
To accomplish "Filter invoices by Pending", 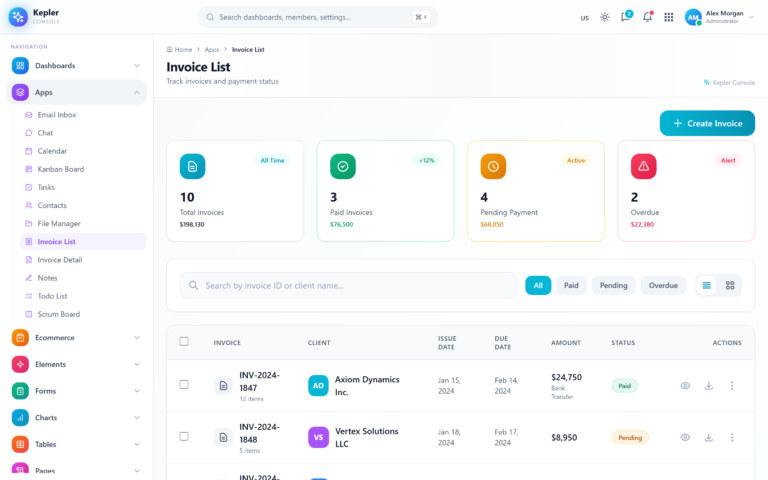I will pos(614,286).
